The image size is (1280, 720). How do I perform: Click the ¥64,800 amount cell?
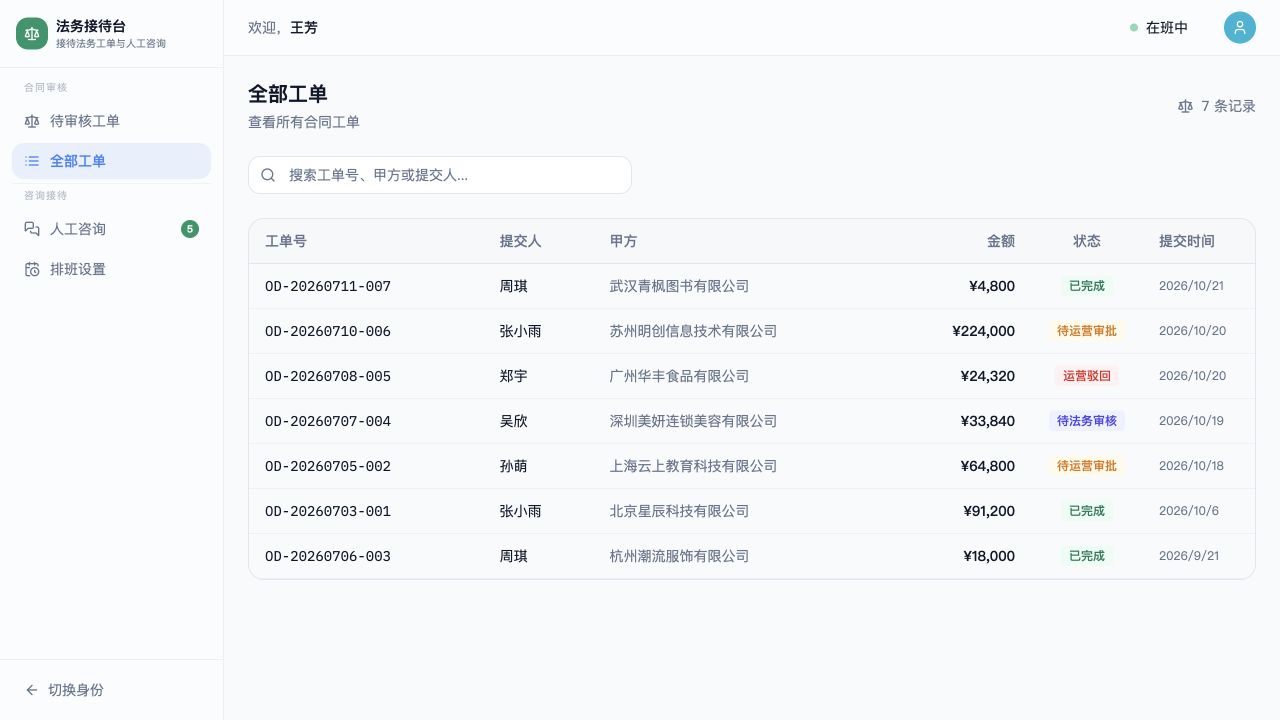[x=988, y=466]
